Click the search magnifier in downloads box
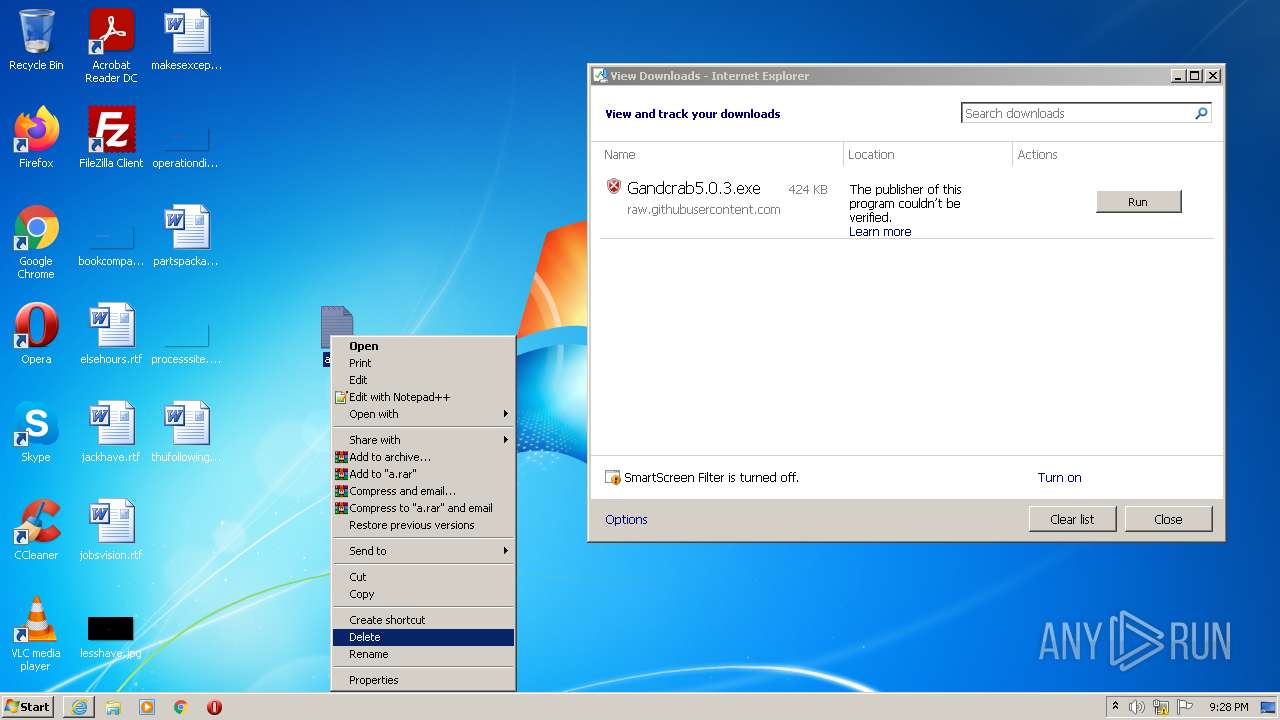This screenshot has width=1280, height=720. point(1201,113)
